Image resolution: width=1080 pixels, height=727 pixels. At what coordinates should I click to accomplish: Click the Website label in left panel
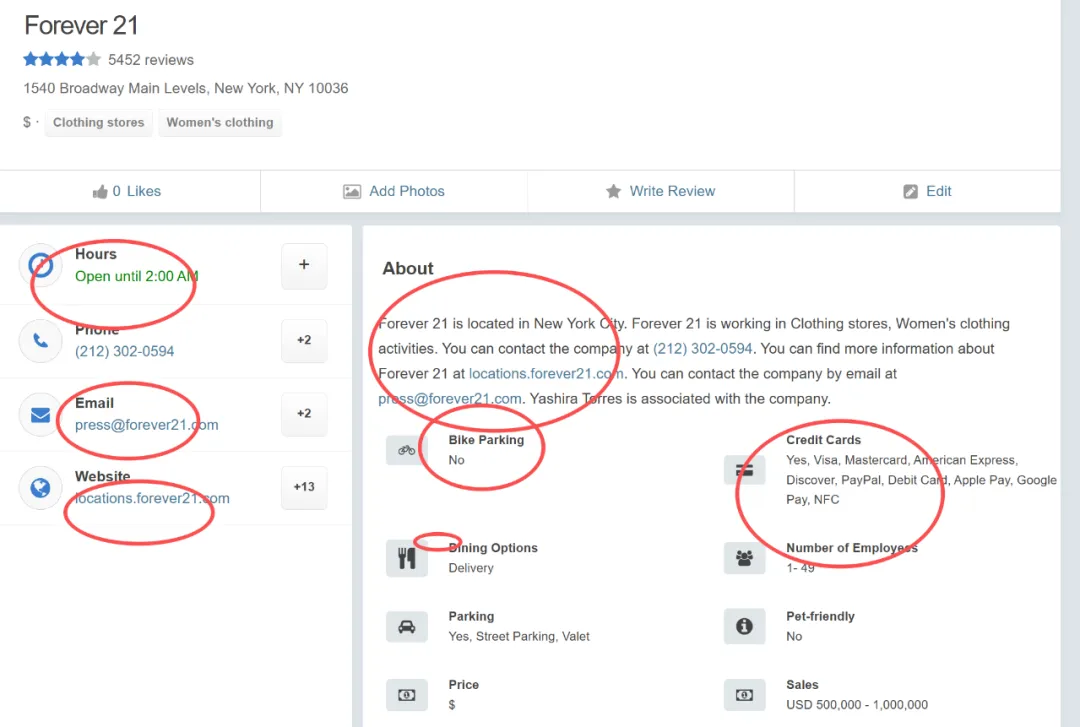click(103, 476)
